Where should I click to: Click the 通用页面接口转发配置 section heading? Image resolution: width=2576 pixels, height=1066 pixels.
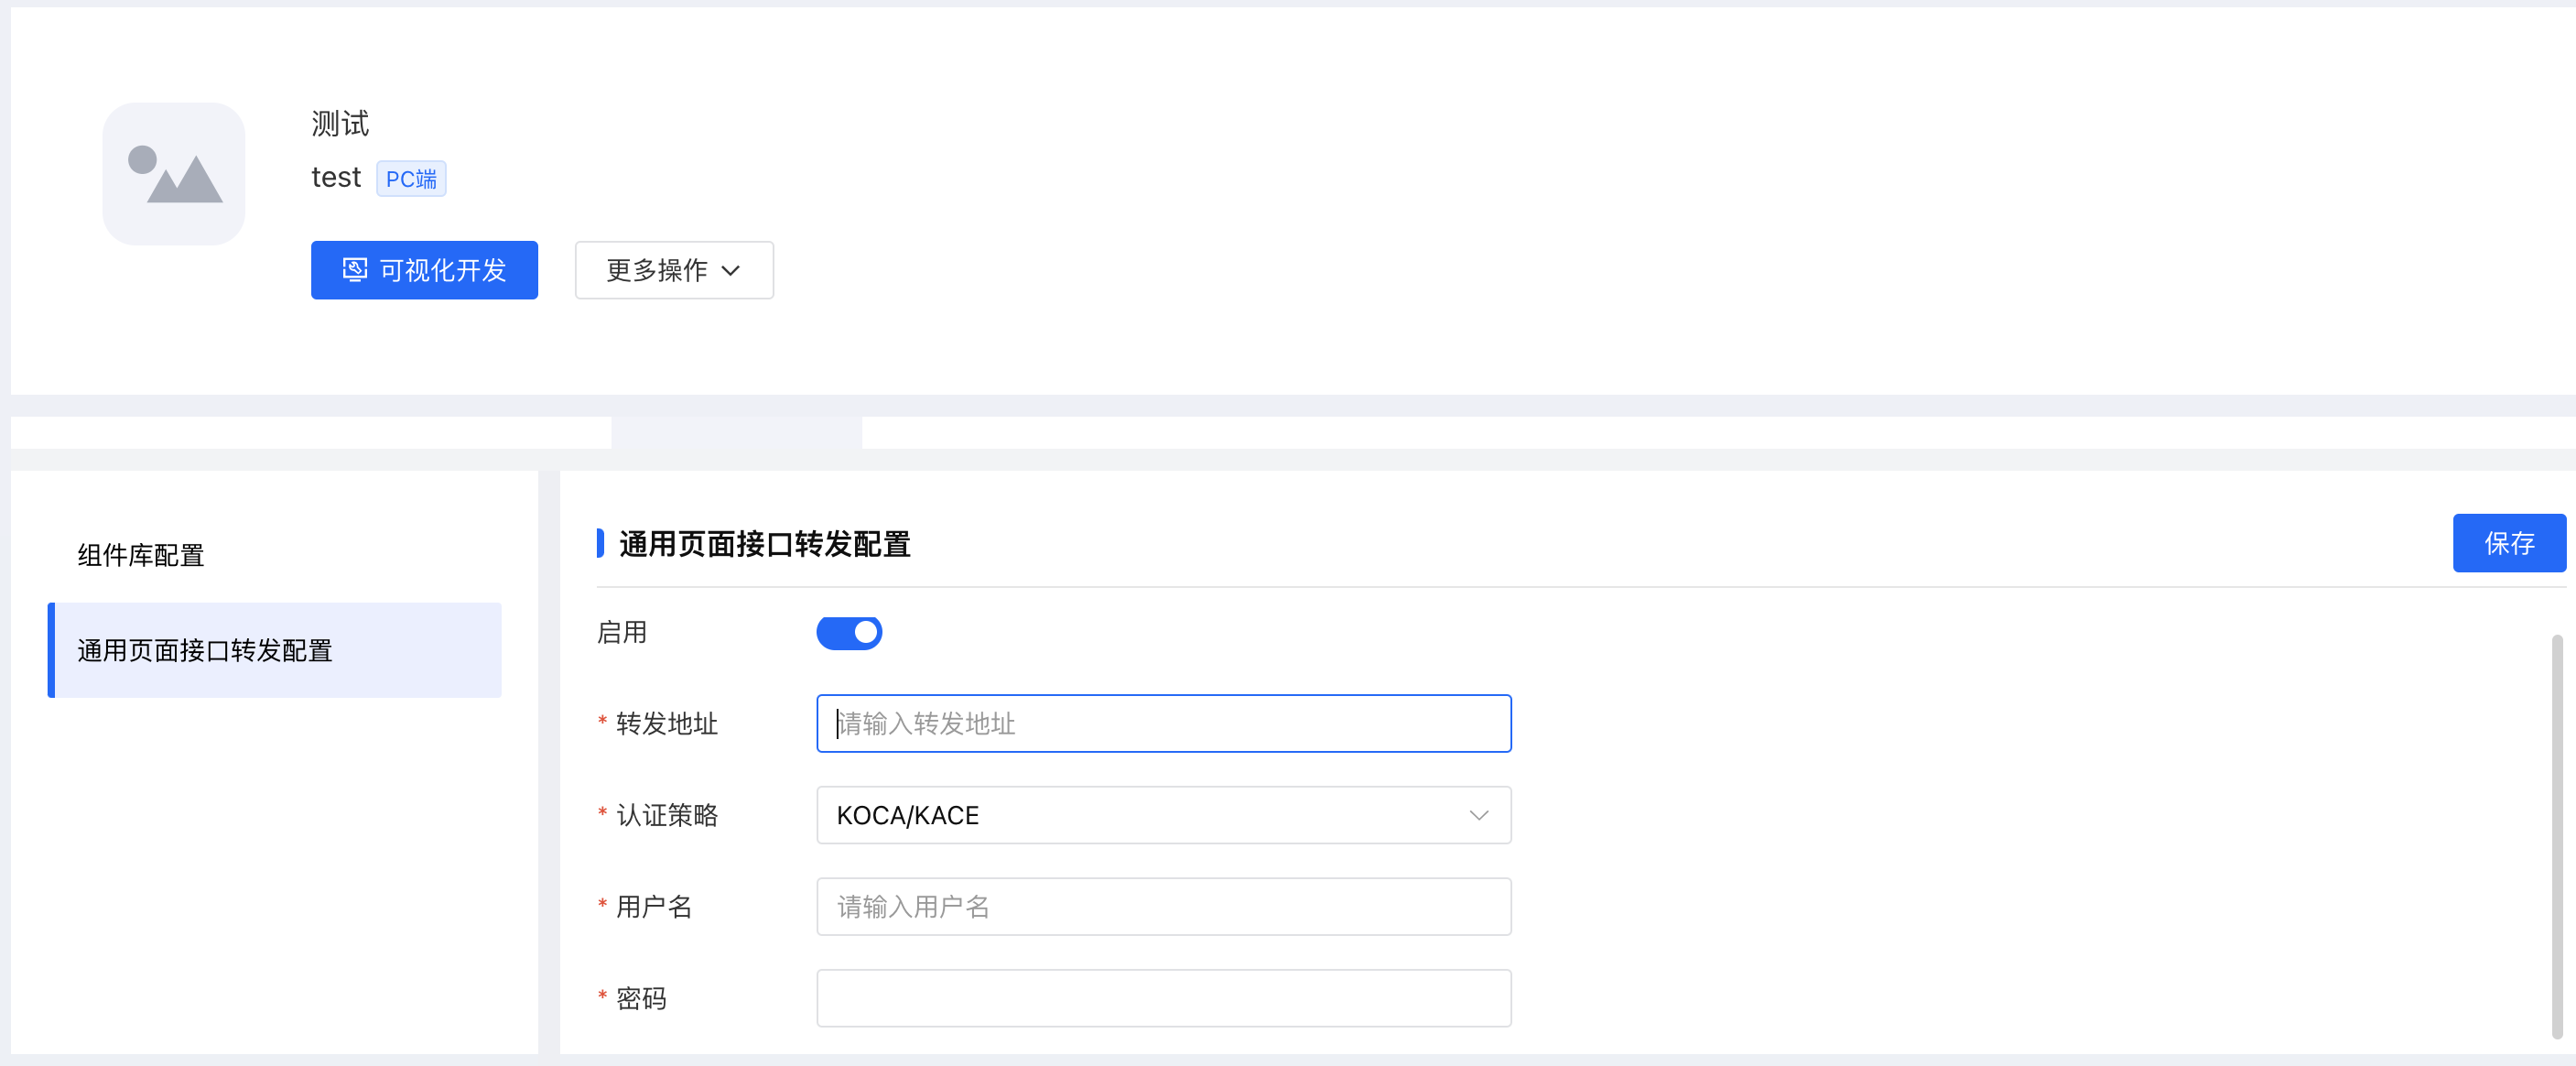coord(765,544)
